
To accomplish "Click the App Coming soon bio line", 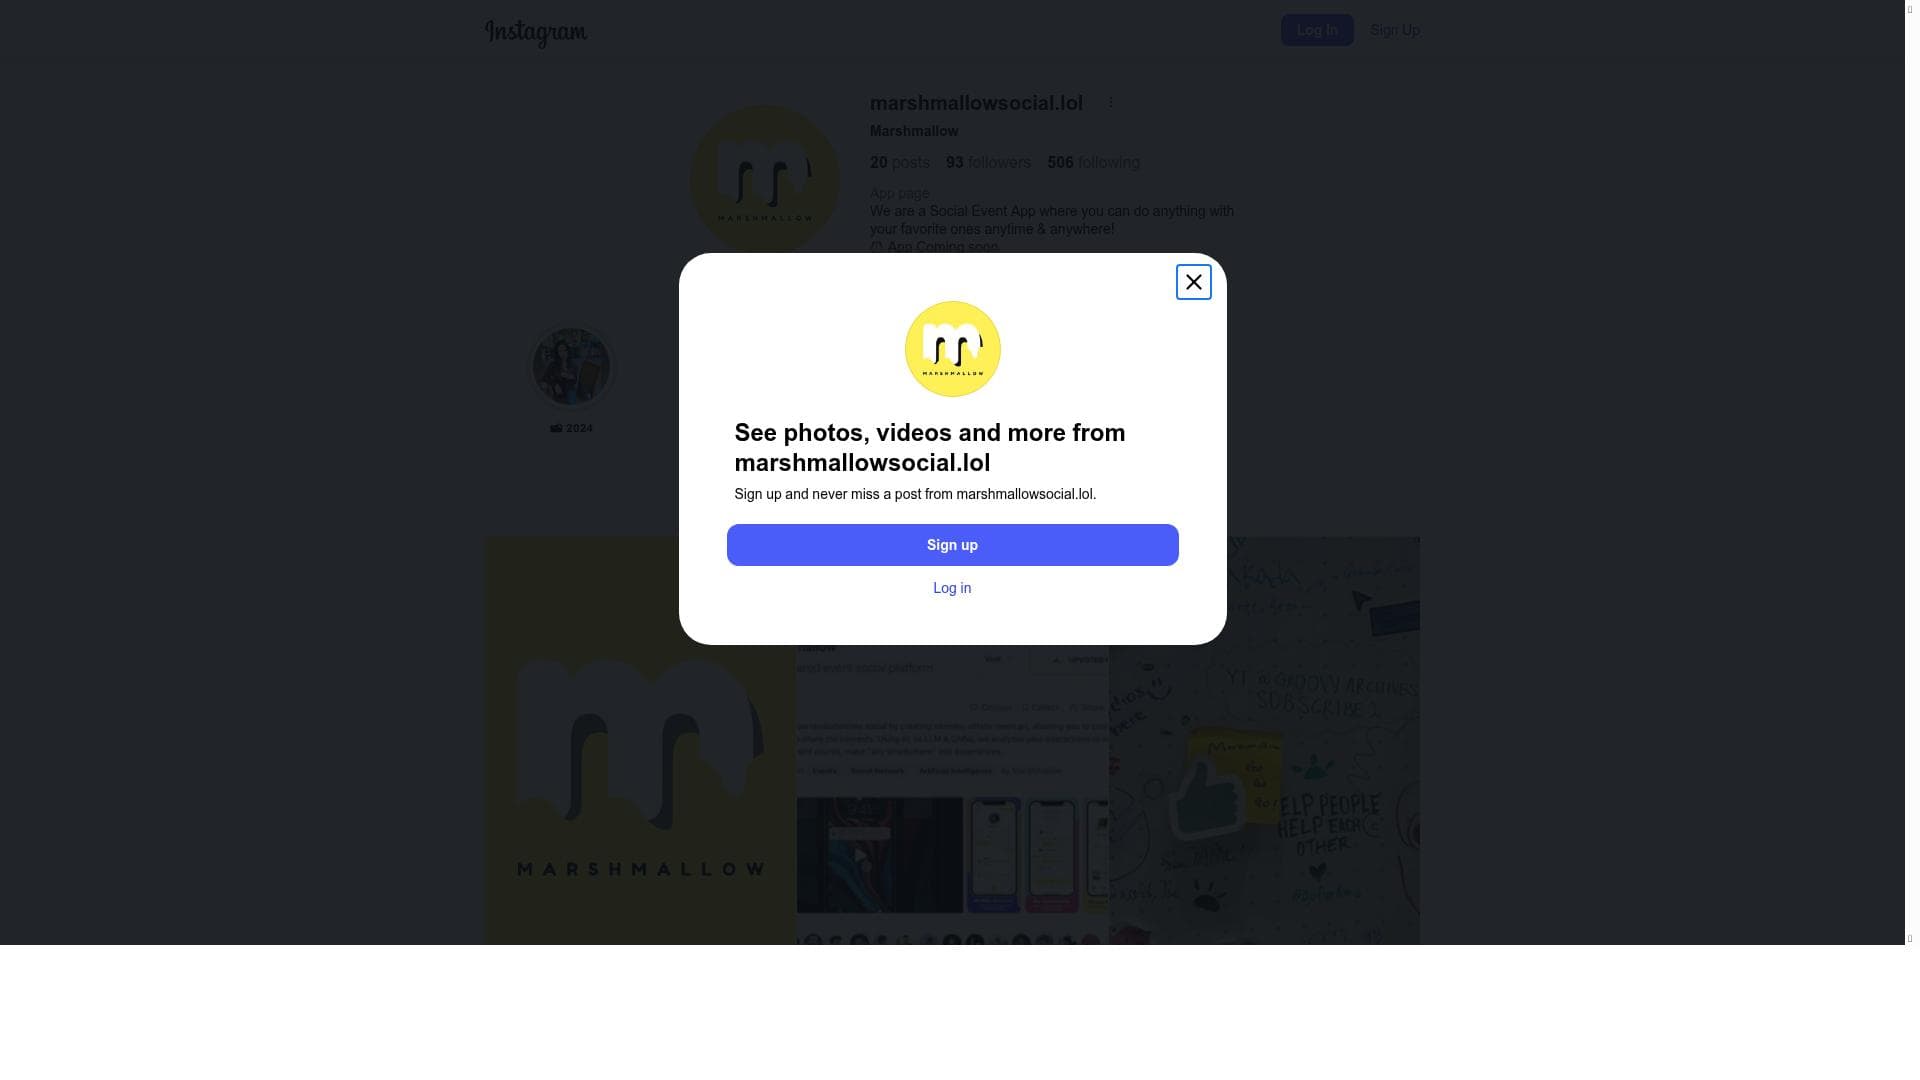I will click(934, 247).
